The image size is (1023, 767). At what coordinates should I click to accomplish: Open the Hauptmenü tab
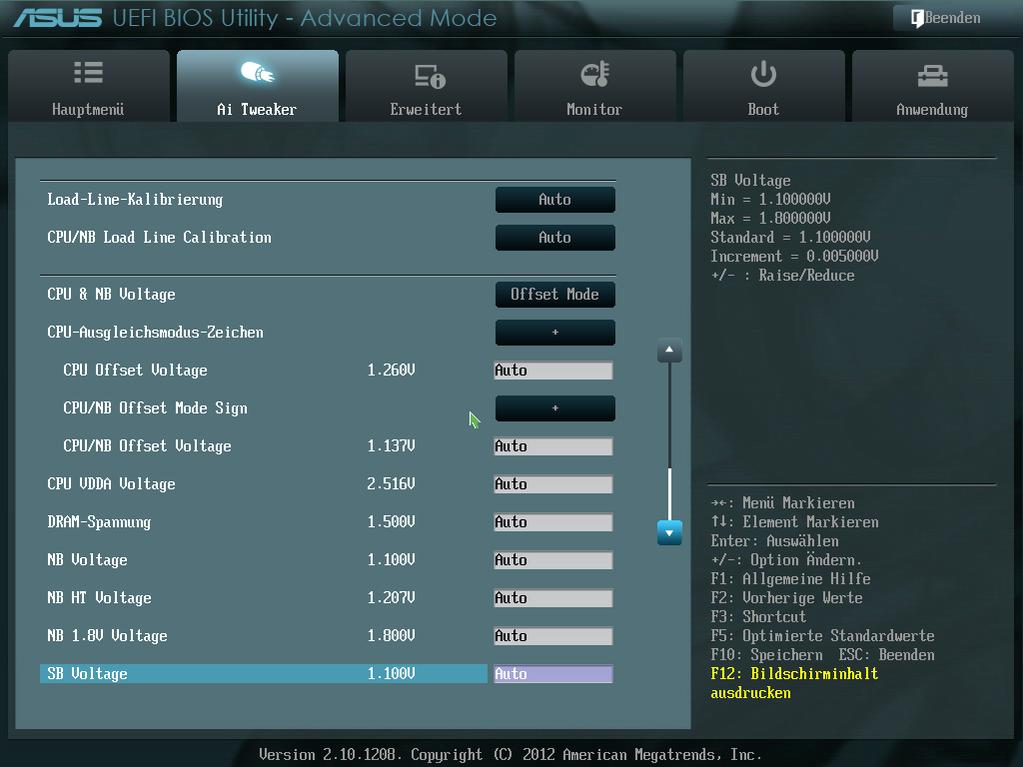pos(89,86)
